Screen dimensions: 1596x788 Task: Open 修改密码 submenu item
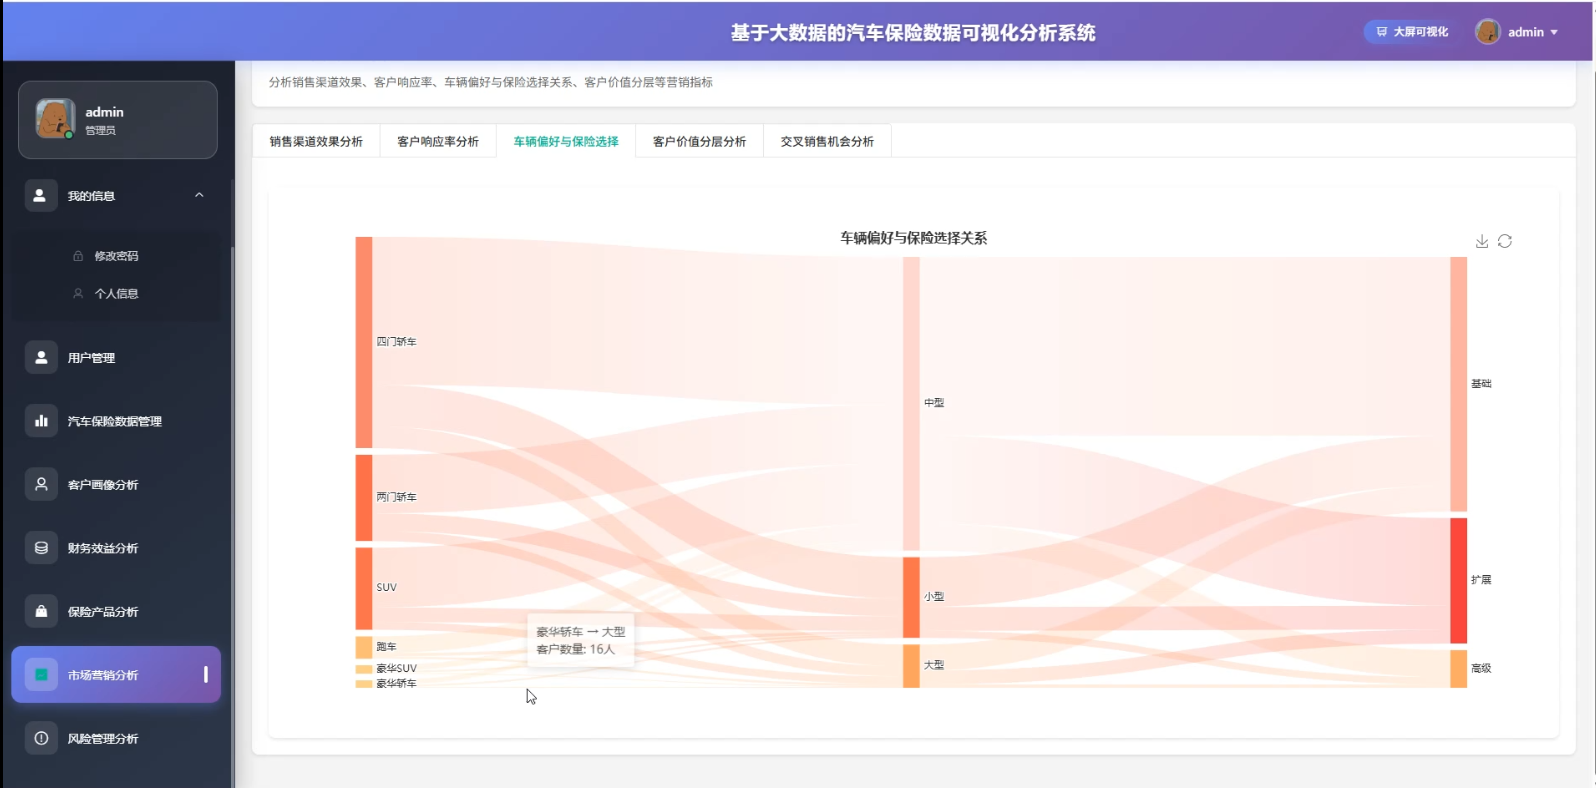coord(116,256)
